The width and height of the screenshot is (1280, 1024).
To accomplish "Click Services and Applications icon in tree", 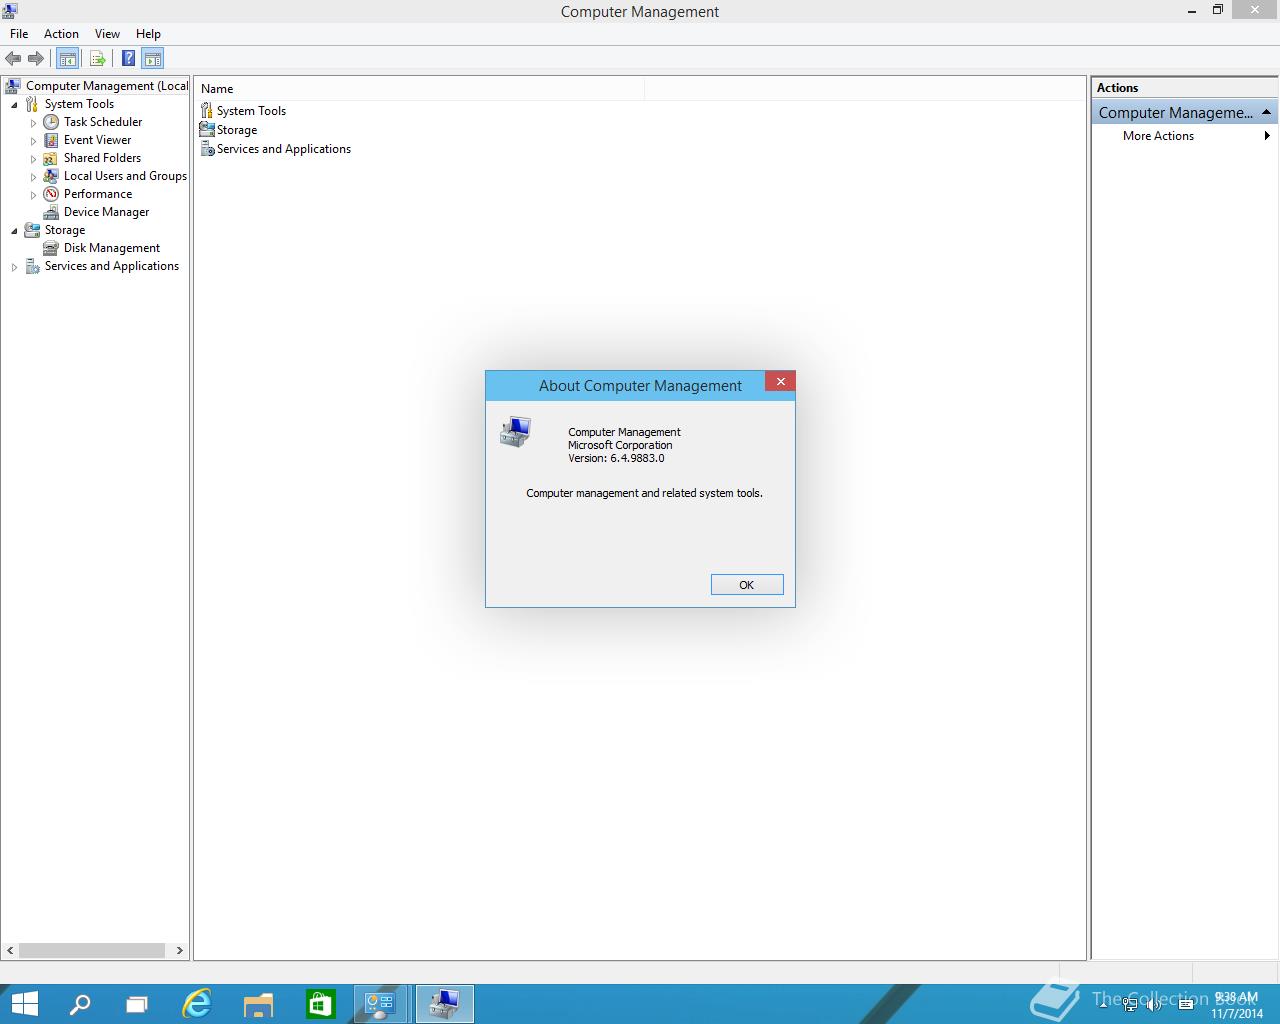I will pyautogui.click(x=32, y=266).
